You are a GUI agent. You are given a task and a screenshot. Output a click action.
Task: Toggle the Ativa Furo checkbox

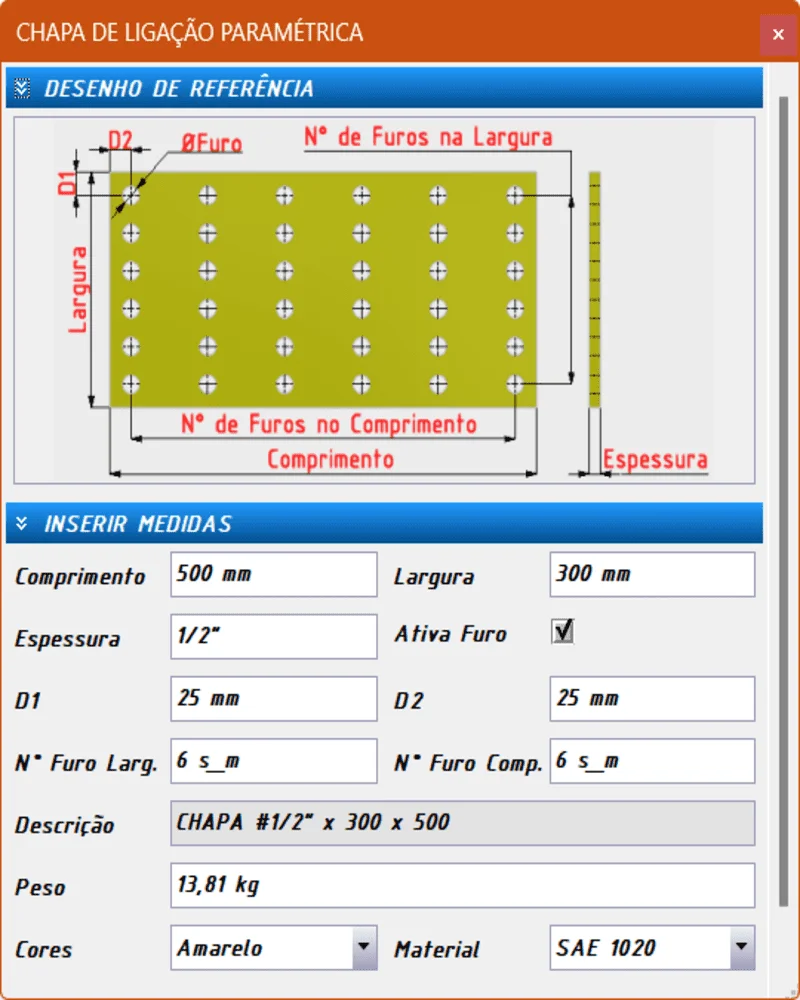coord(564,632)
